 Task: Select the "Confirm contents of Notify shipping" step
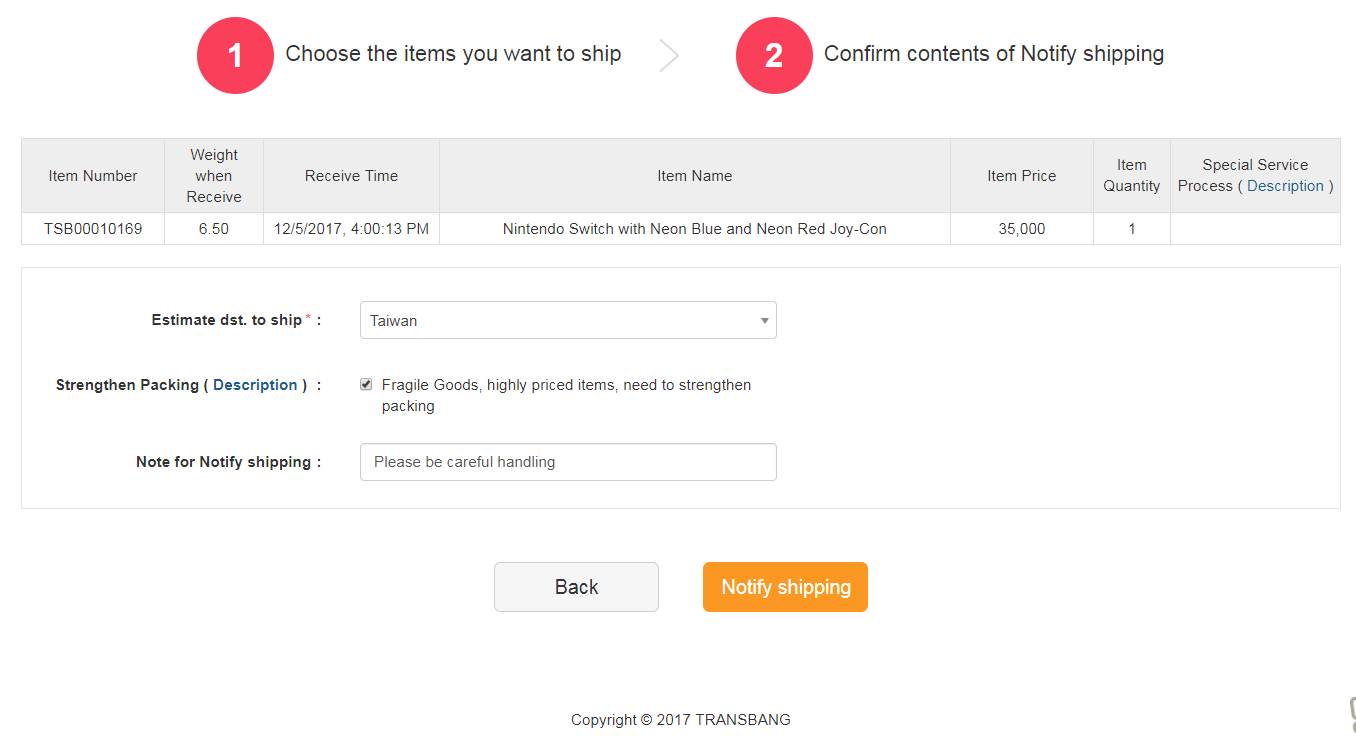click(993, 54)
